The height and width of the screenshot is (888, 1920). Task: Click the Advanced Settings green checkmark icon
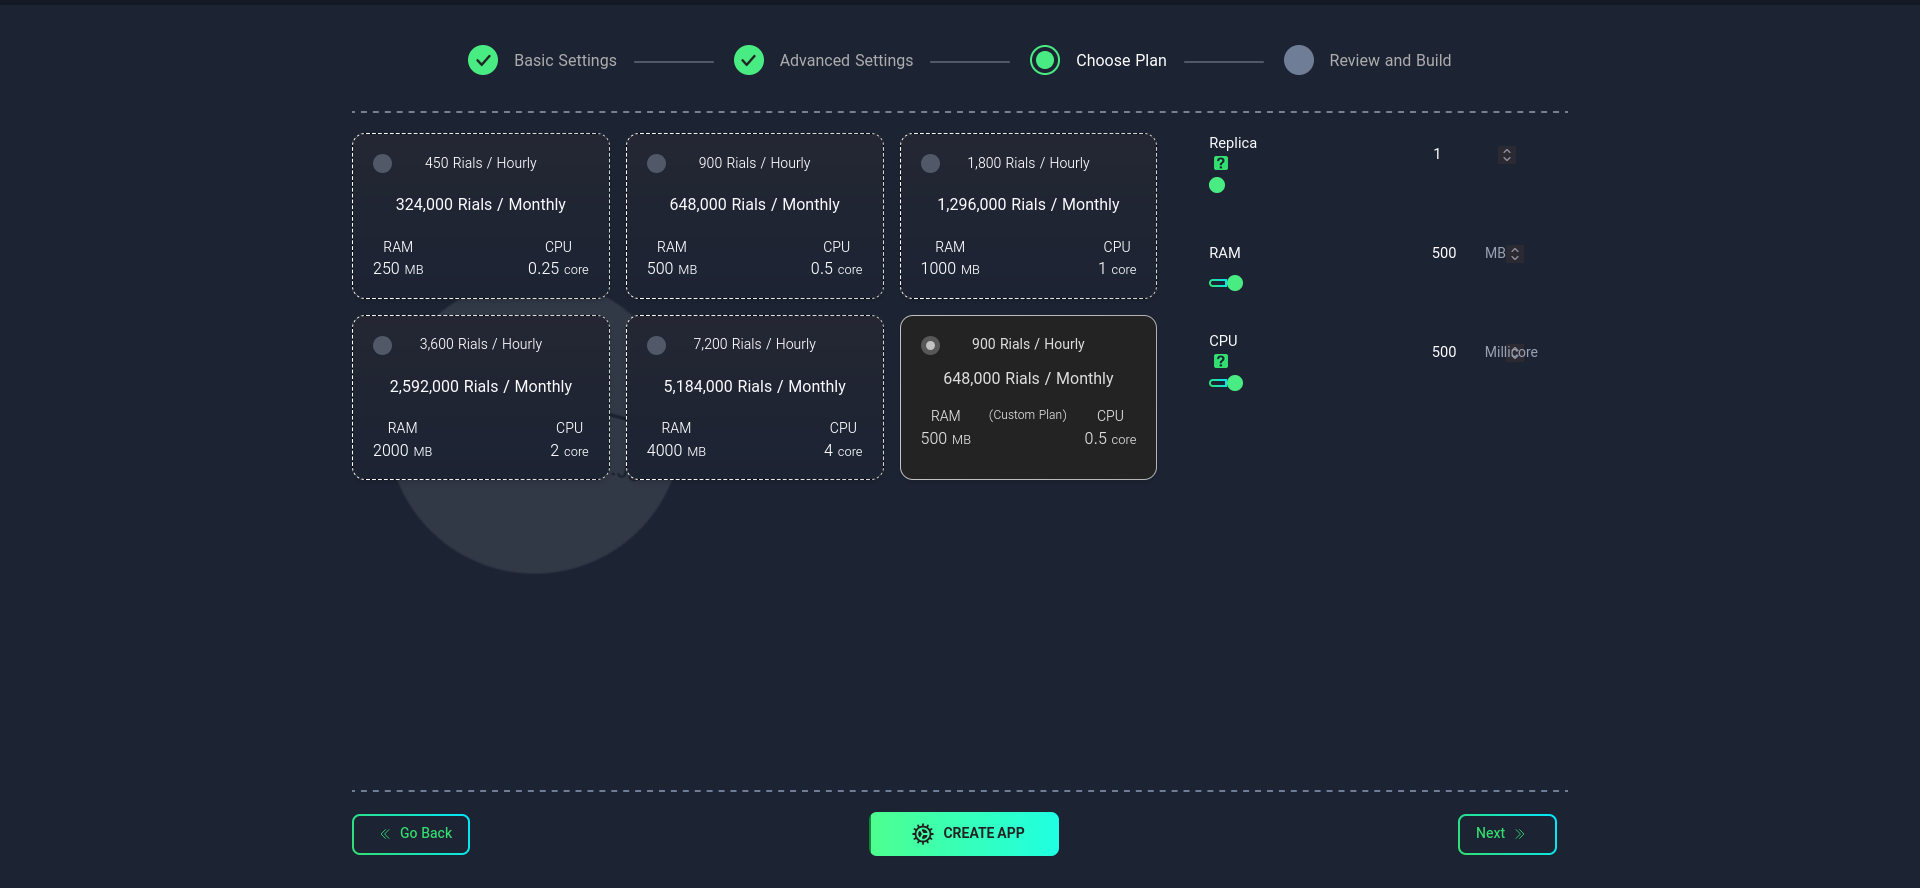[x=749, y=60]
